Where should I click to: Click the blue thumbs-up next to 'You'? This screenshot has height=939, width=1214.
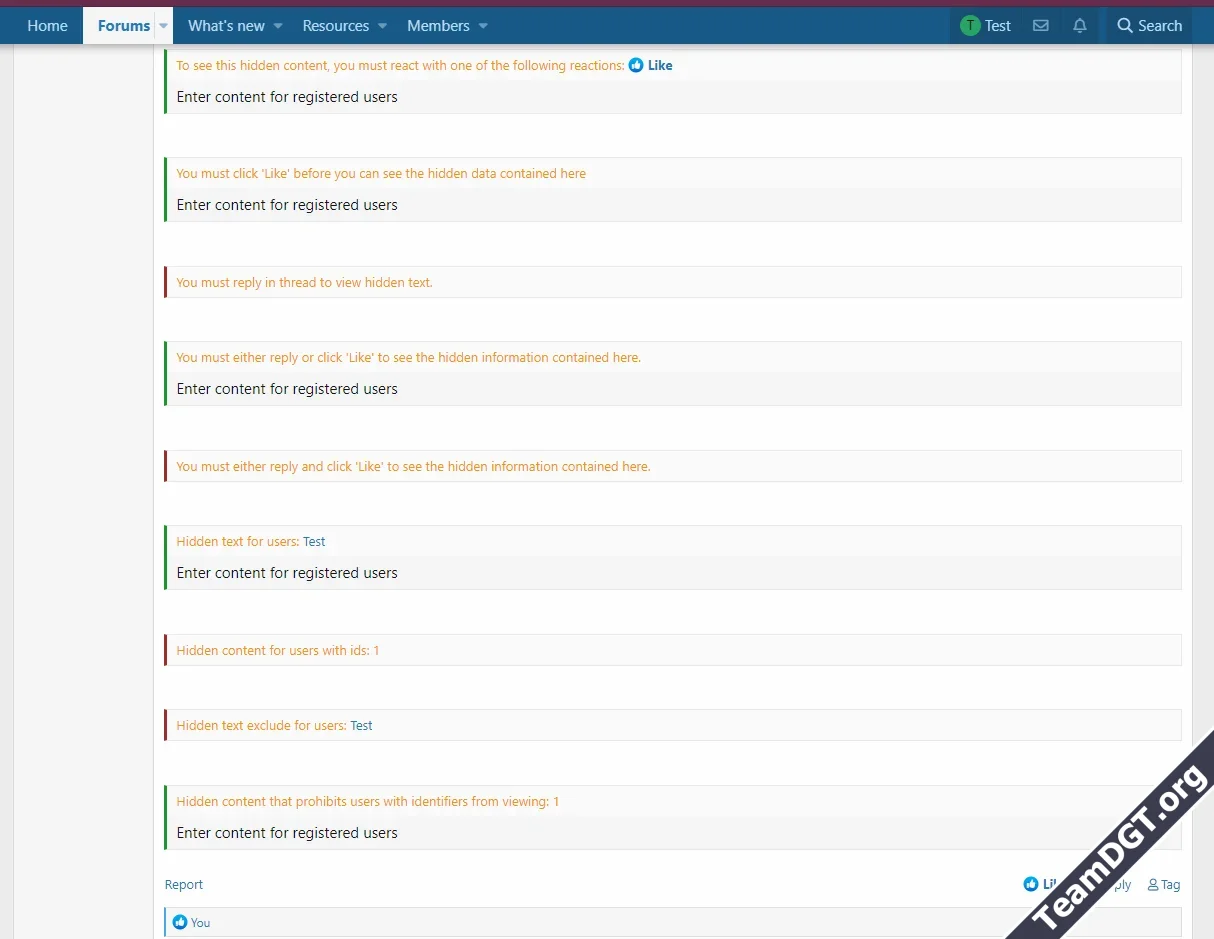pos(180,922)
